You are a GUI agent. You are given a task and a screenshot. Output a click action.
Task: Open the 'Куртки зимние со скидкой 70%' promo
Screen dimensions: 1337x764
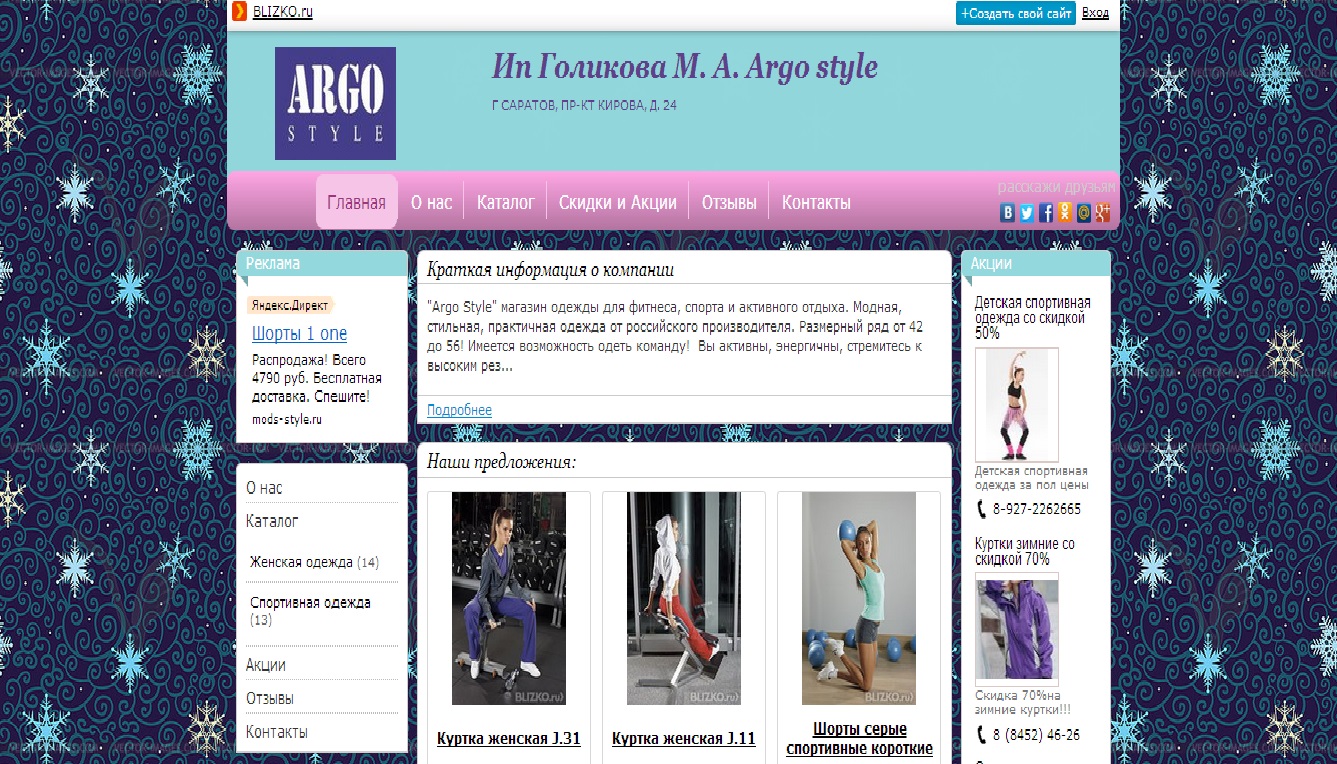(1025, 552)
